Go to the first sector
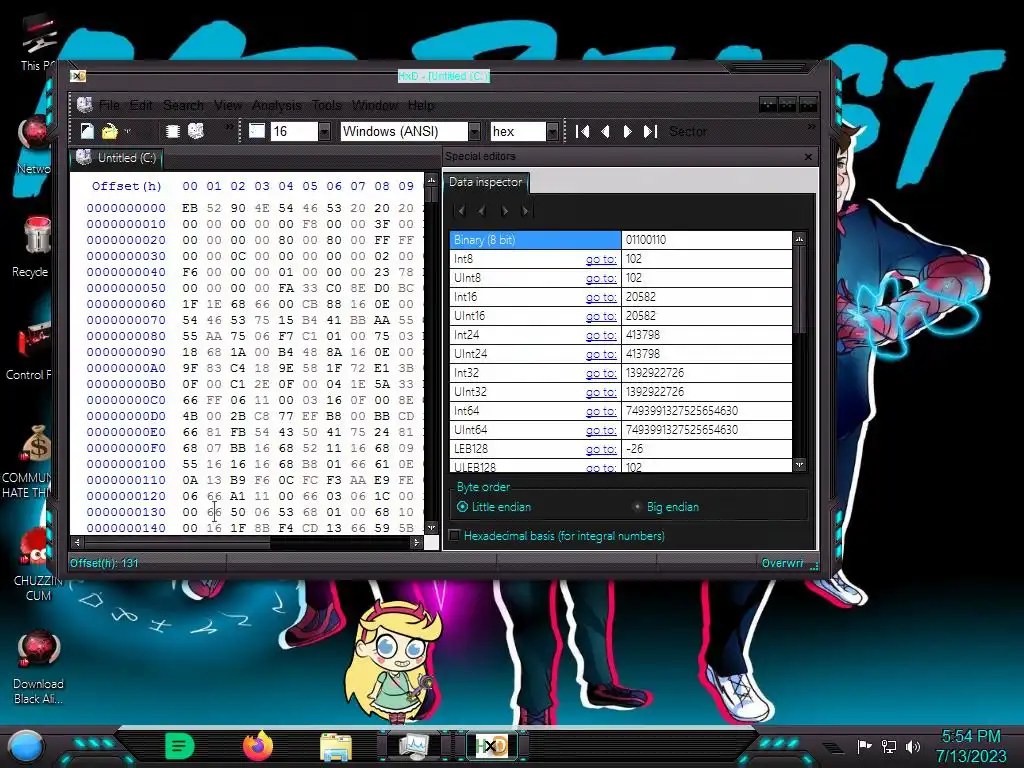The image size is (1024, 768). pos(583,132)
